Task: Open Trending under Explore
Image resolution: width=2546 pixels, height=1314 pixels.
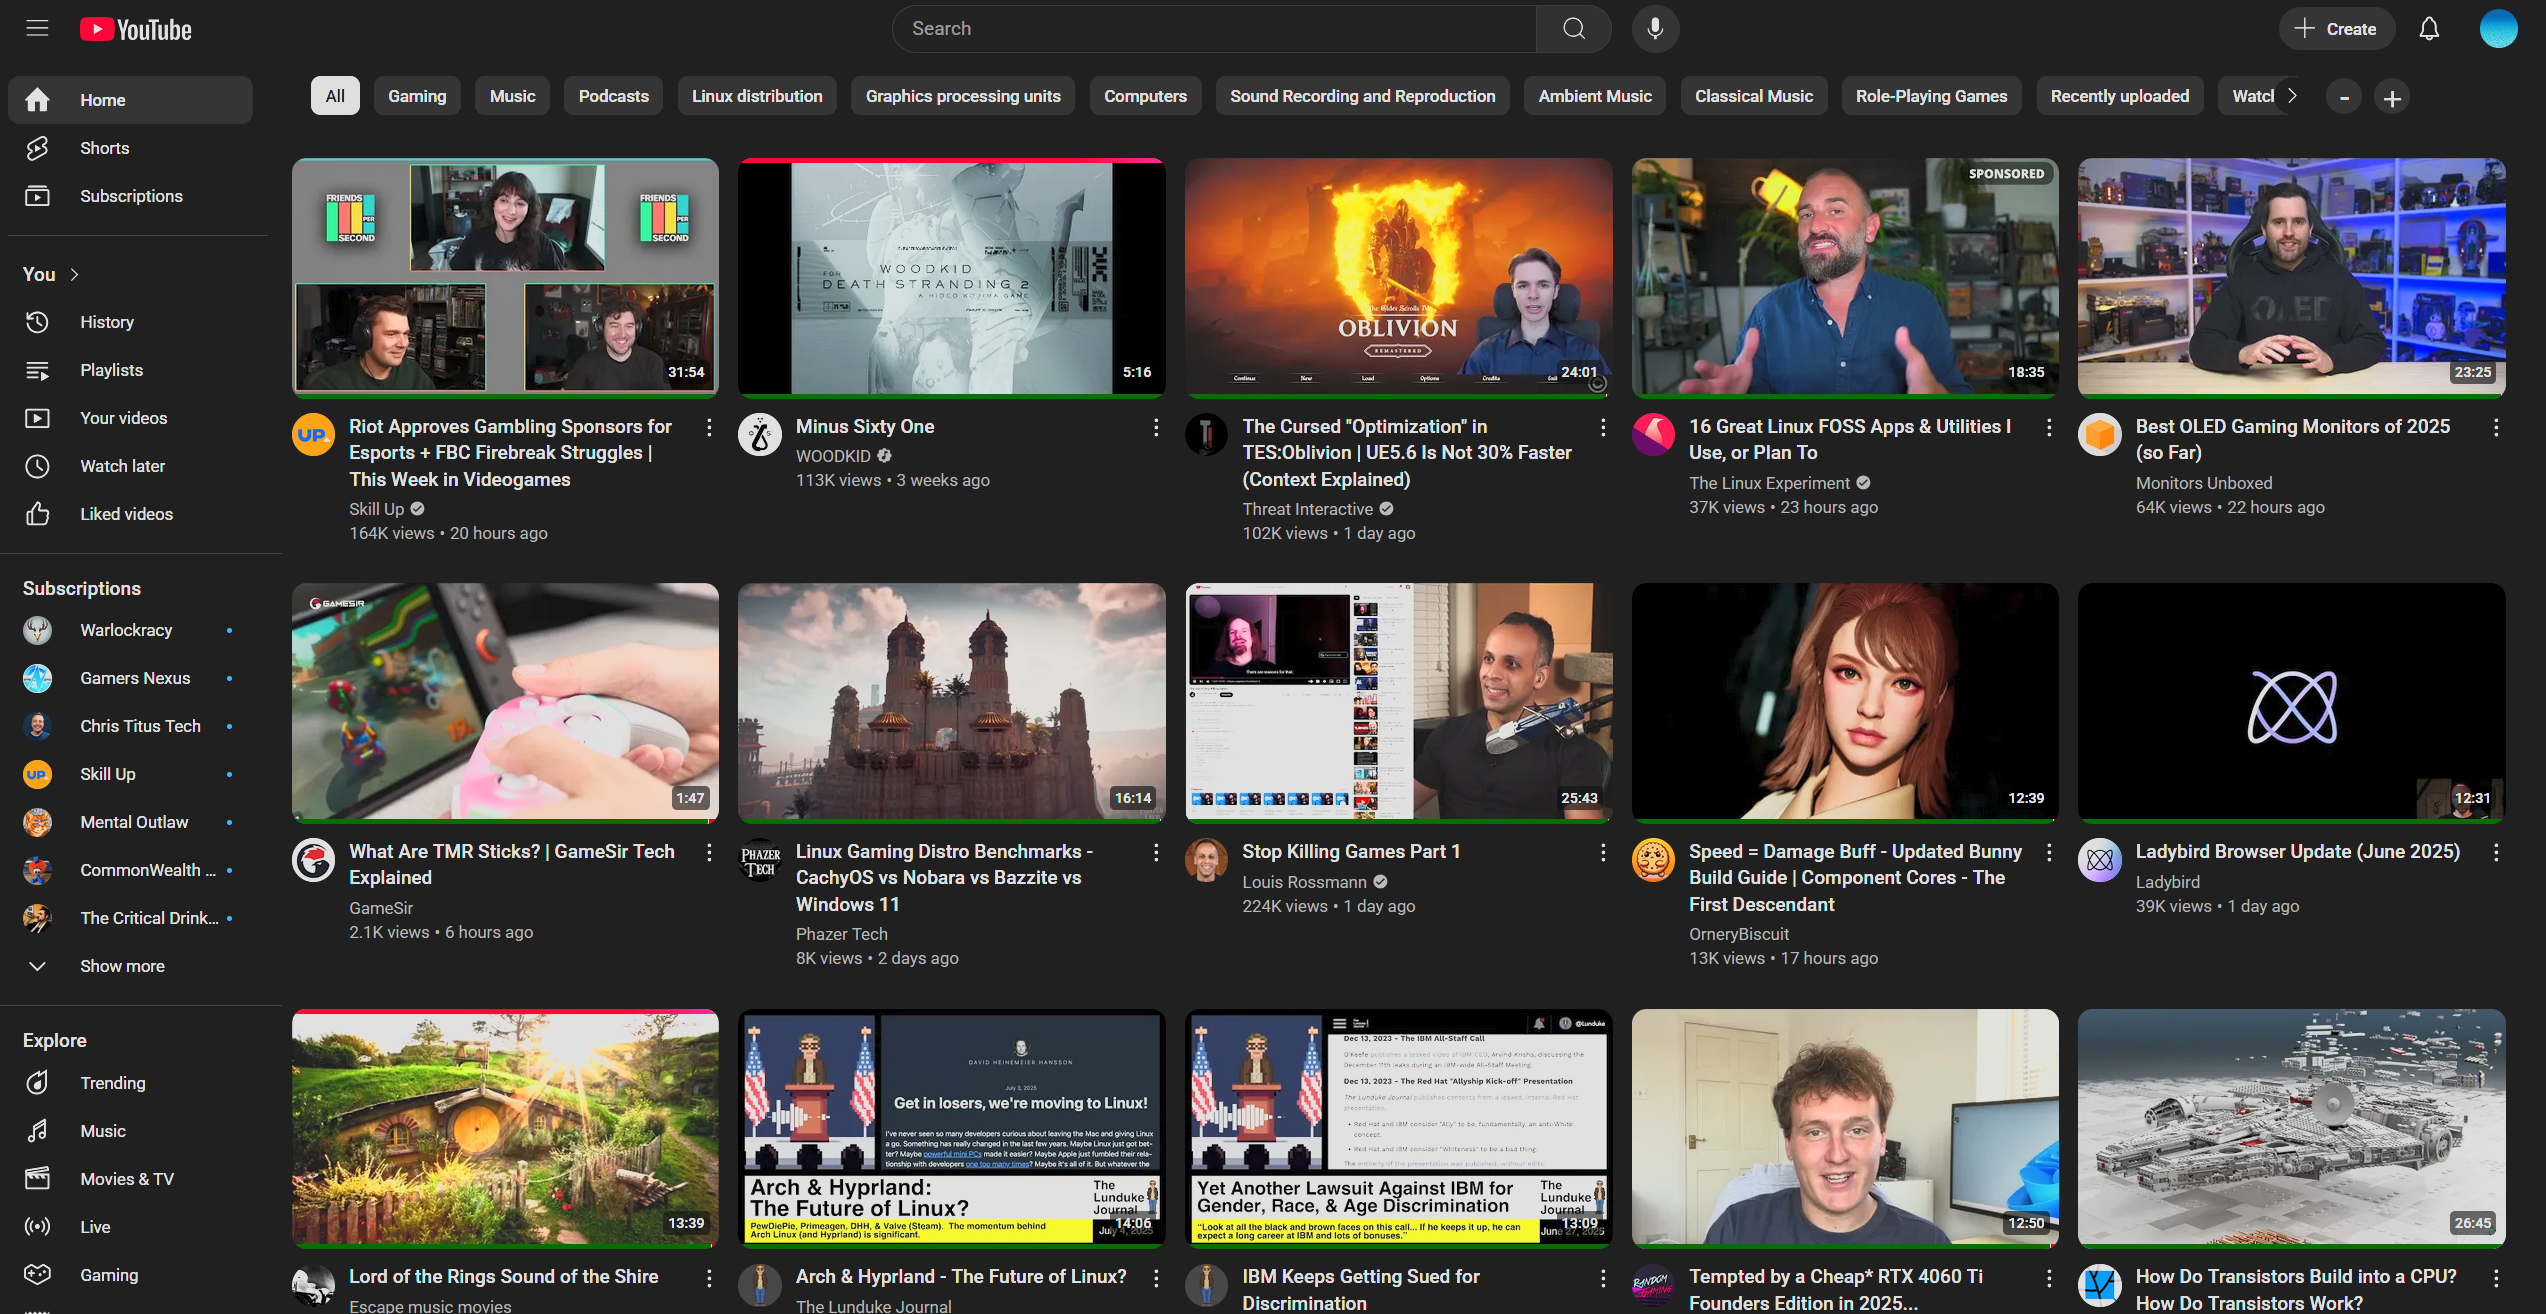Action: coord(130,1083)
